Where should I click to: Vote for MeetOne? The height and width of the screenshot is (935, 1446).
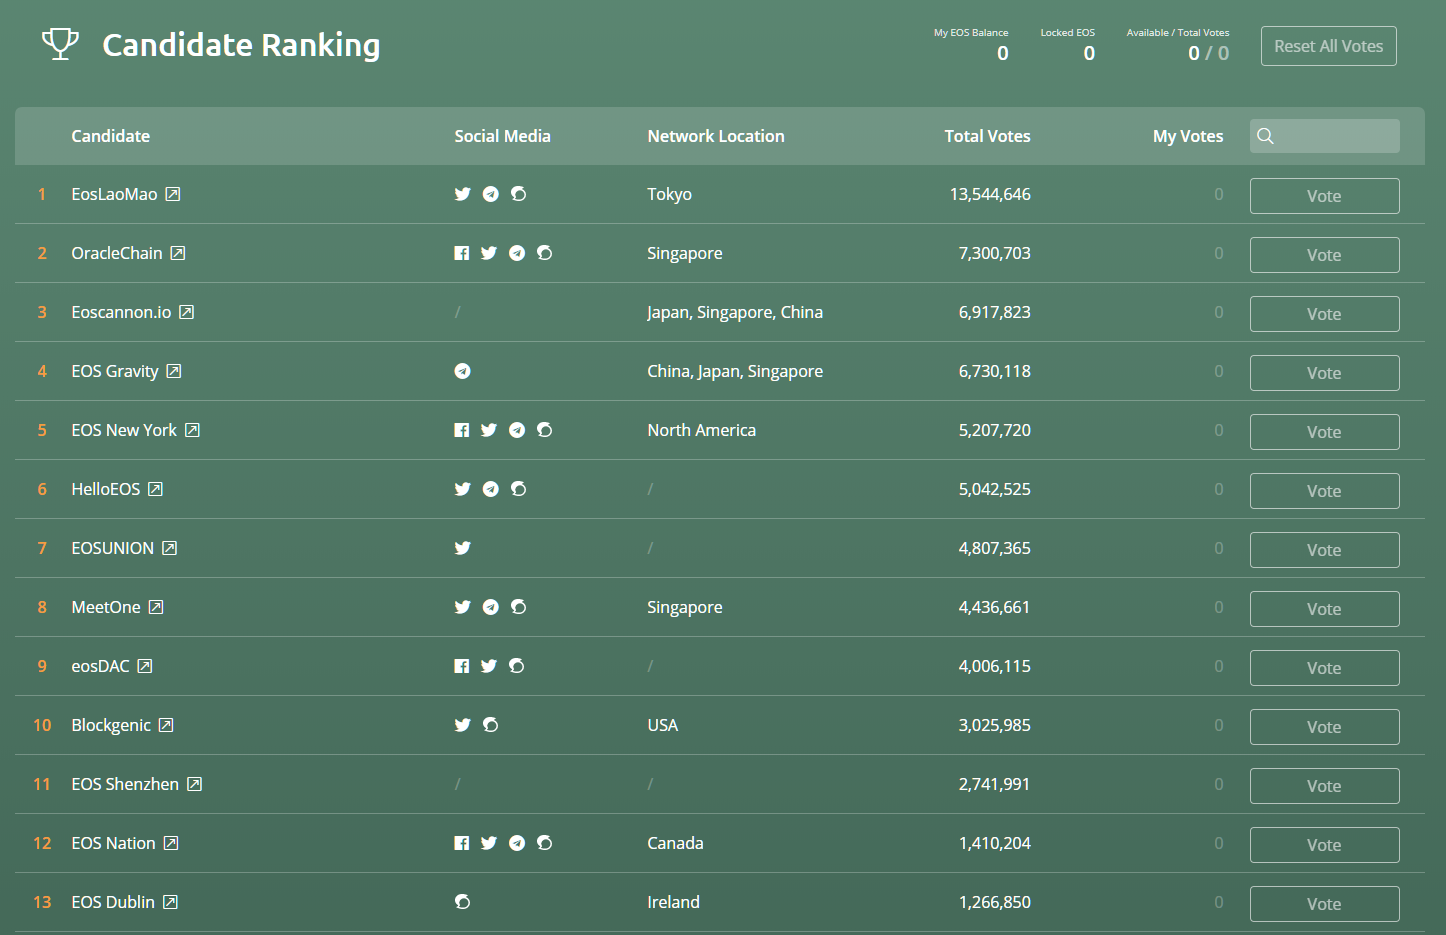[x=1324, y=609]
